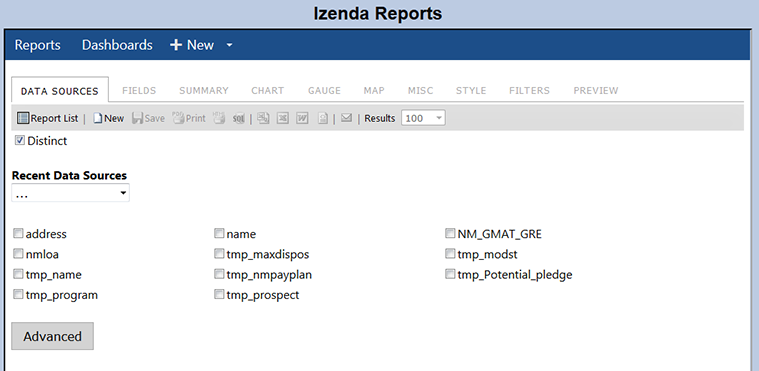This screenshot has height=371, width=759.
Task: Check the tmp_prospect data source
Action: [x=219, y=294]
